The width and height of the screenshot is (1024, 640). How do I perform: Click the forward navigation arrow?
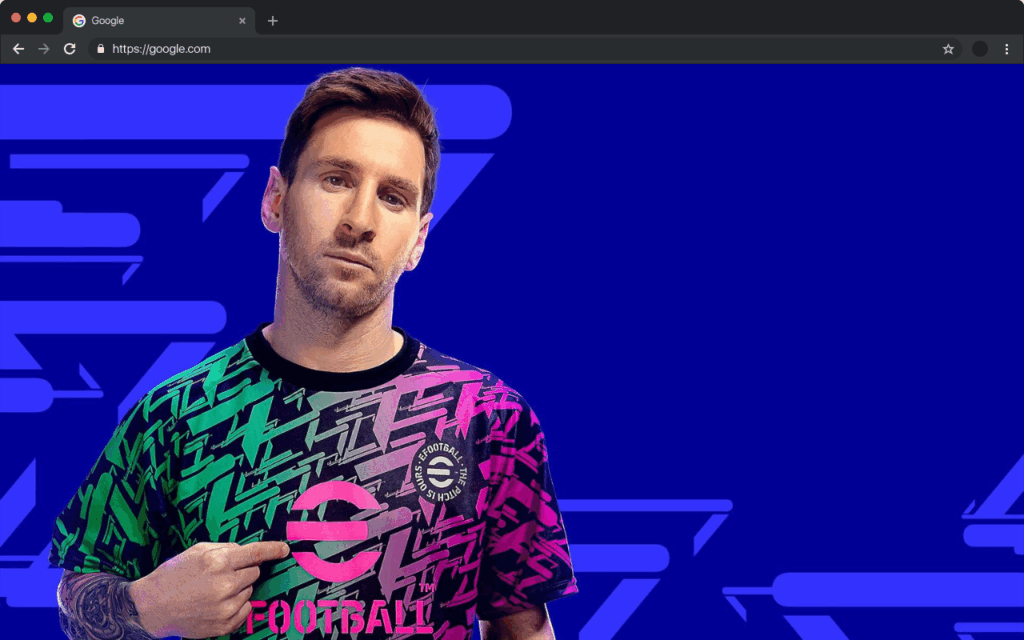click(43, 48)
